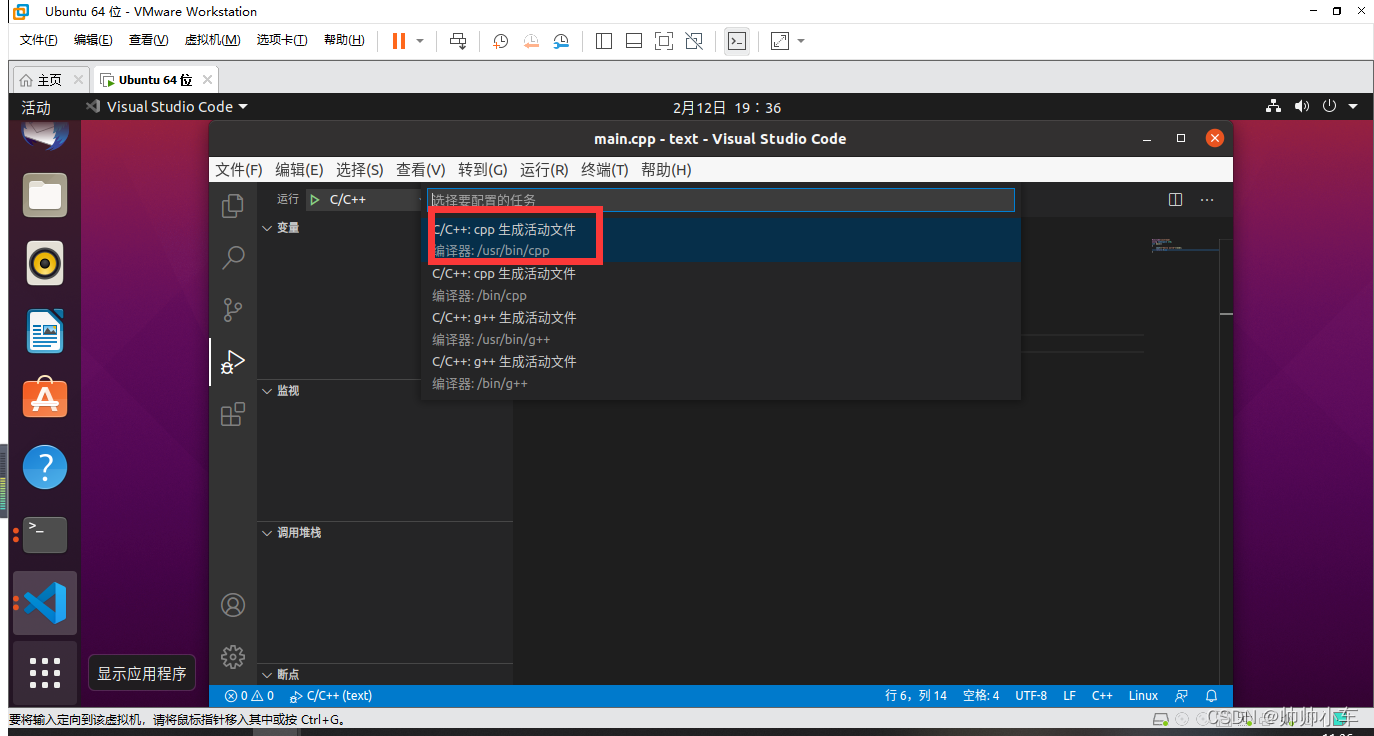Open Files from the Ubuntu dock
The width and height of the screenshot is (1374, 736).
point(45,194)
